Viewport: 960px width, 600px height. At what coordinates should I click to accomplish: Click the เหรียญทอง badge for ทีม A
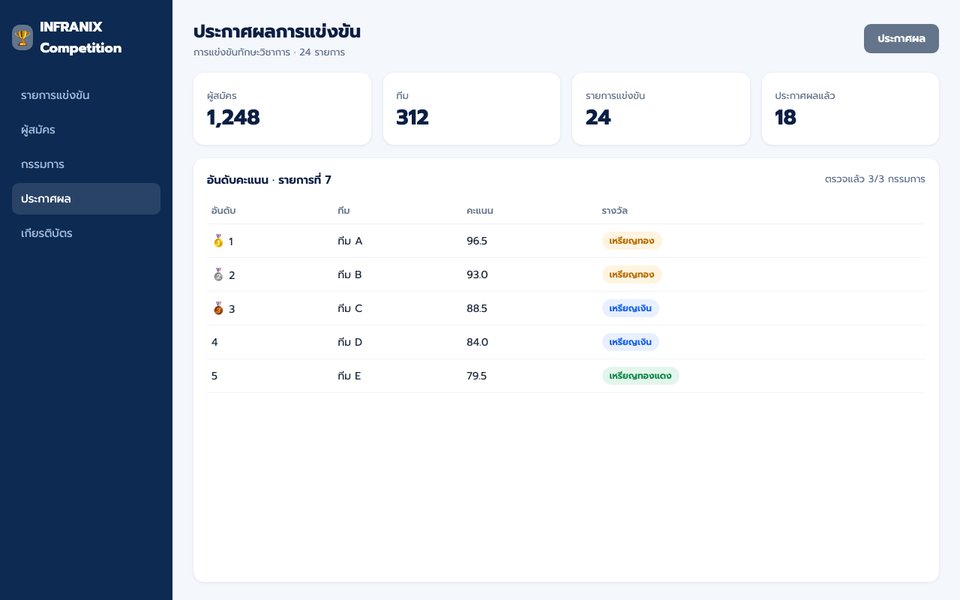pos(632,241)
